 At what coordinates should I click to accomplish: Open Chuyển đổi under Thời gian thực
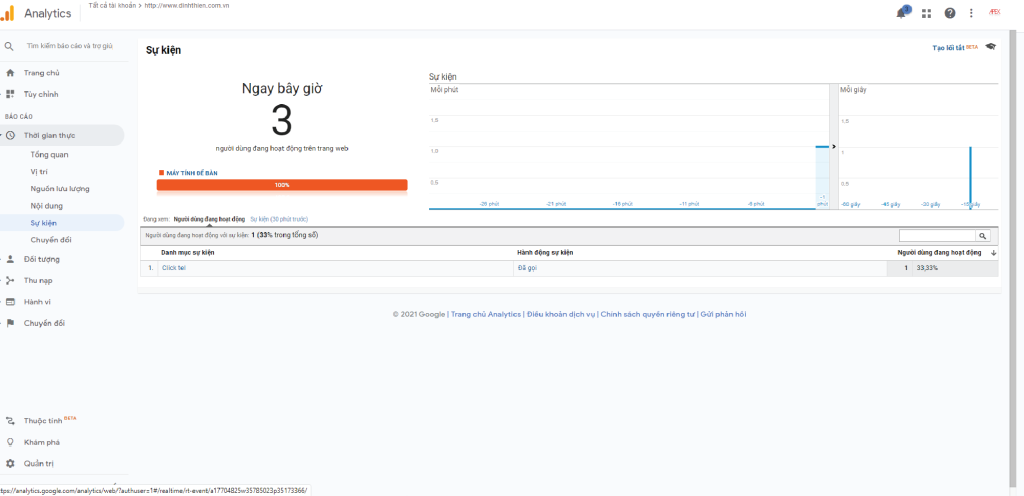coord(51,240)
